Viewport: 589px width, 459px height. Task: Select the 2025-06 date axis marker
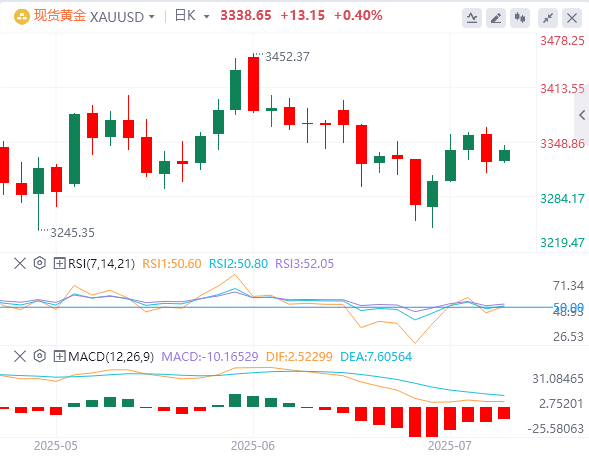(252, 446)
